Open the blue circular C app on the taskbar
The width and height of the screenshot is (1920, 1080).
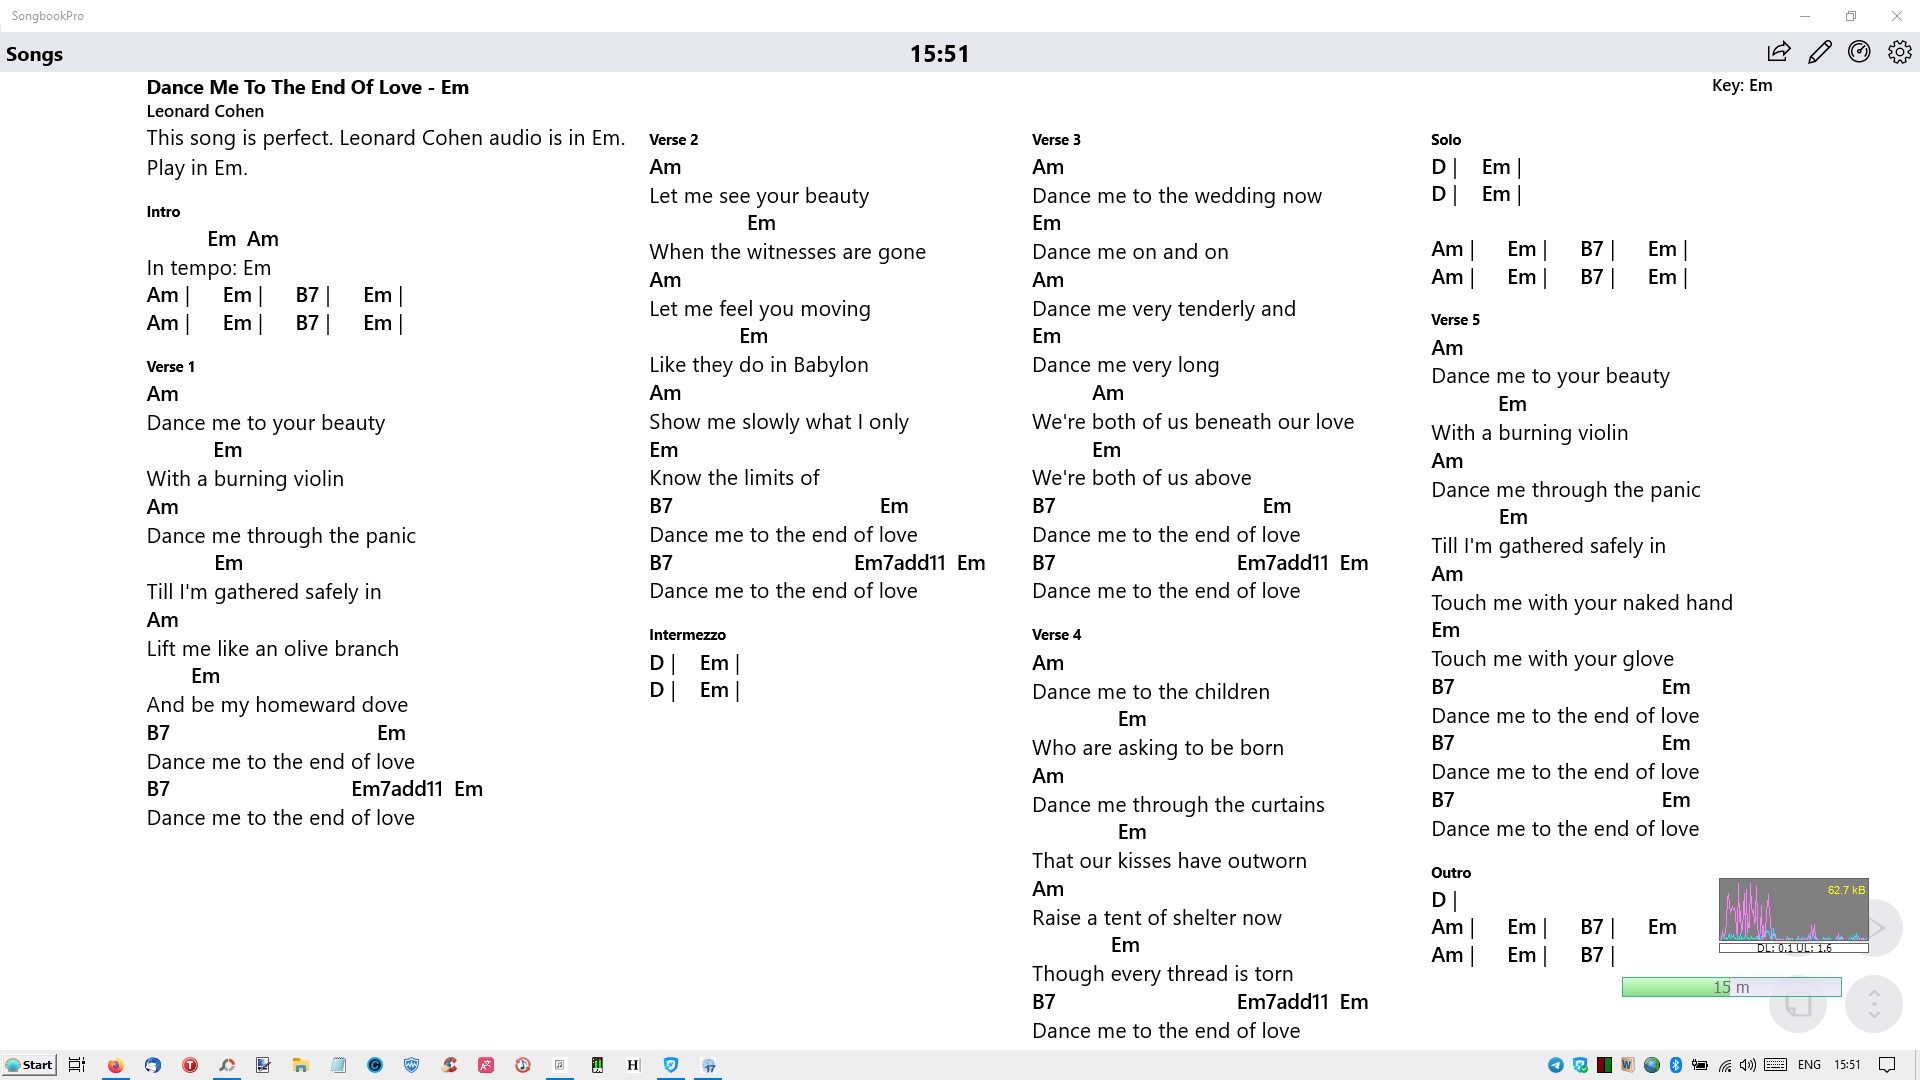[375, 1065]
